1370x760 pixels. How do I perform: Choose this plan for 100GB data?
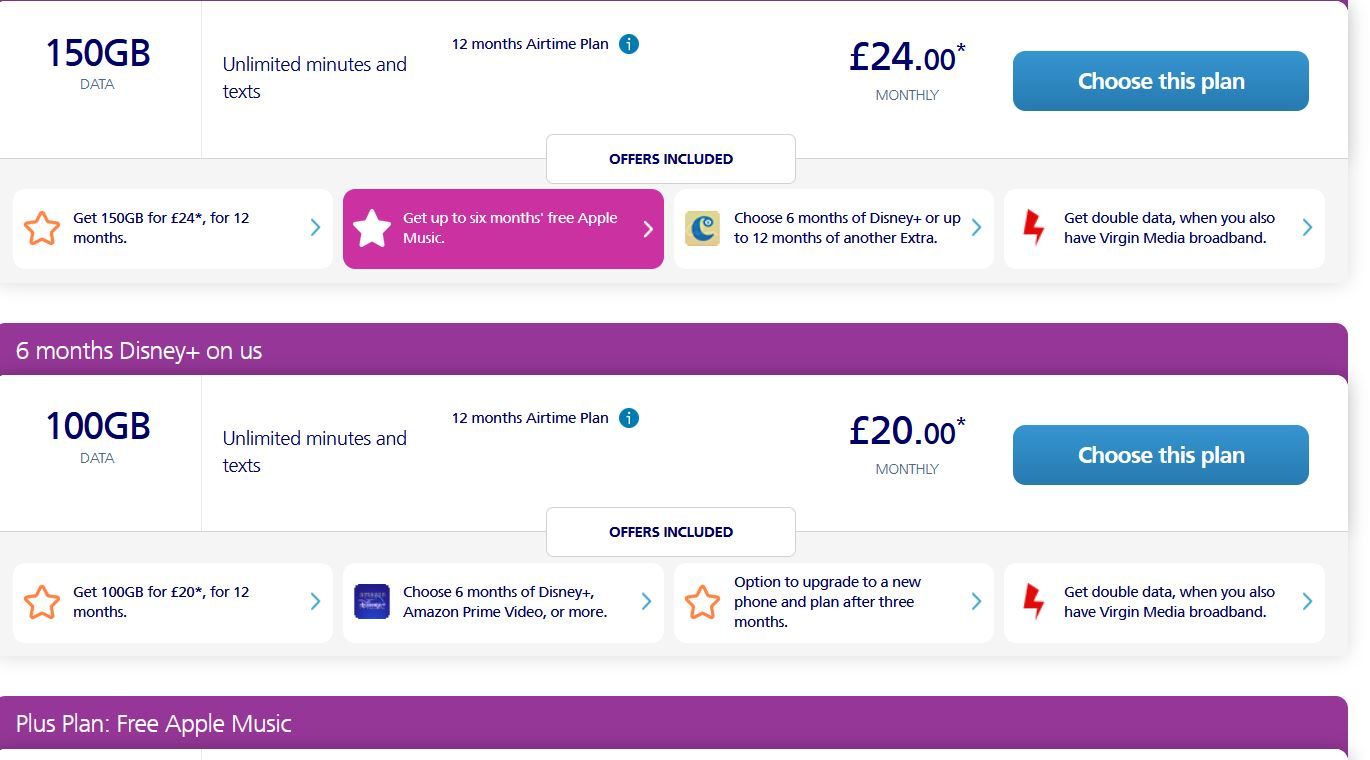[x=1160, y=455]
